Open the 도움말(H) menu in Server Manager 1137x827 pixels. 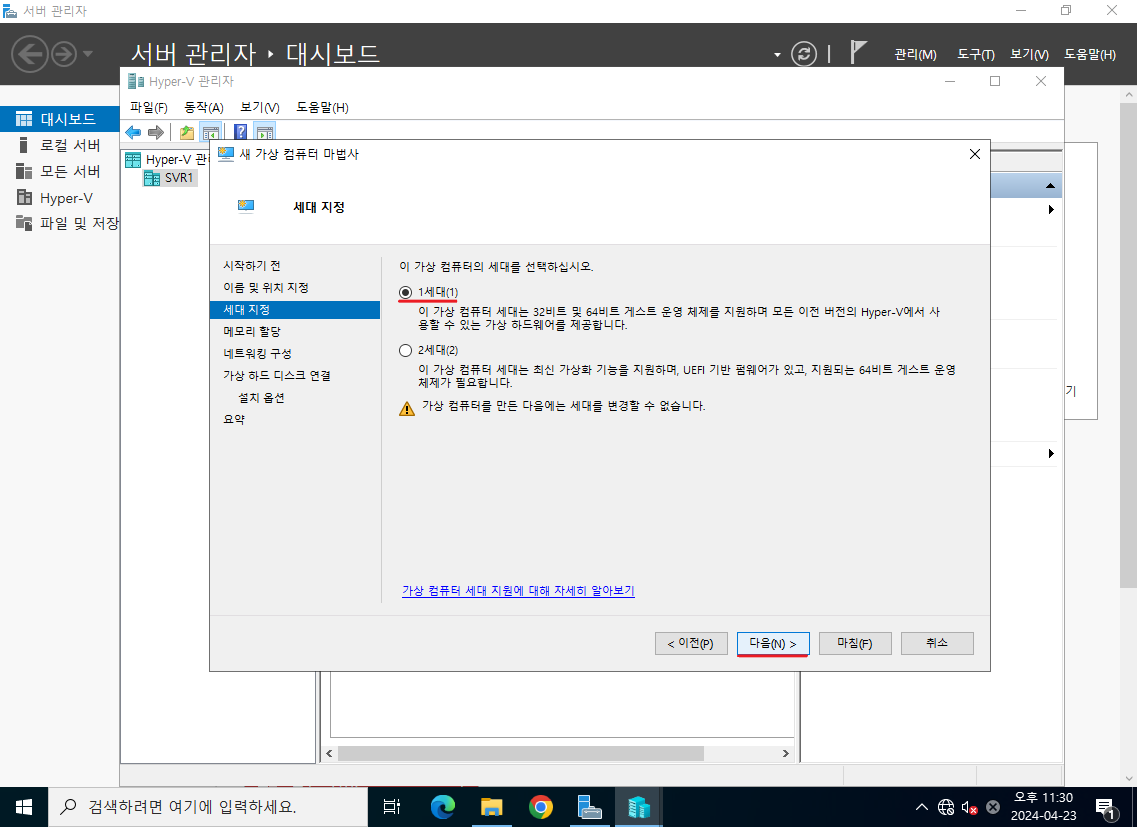pyautogui.click(x=1090, y=54)
